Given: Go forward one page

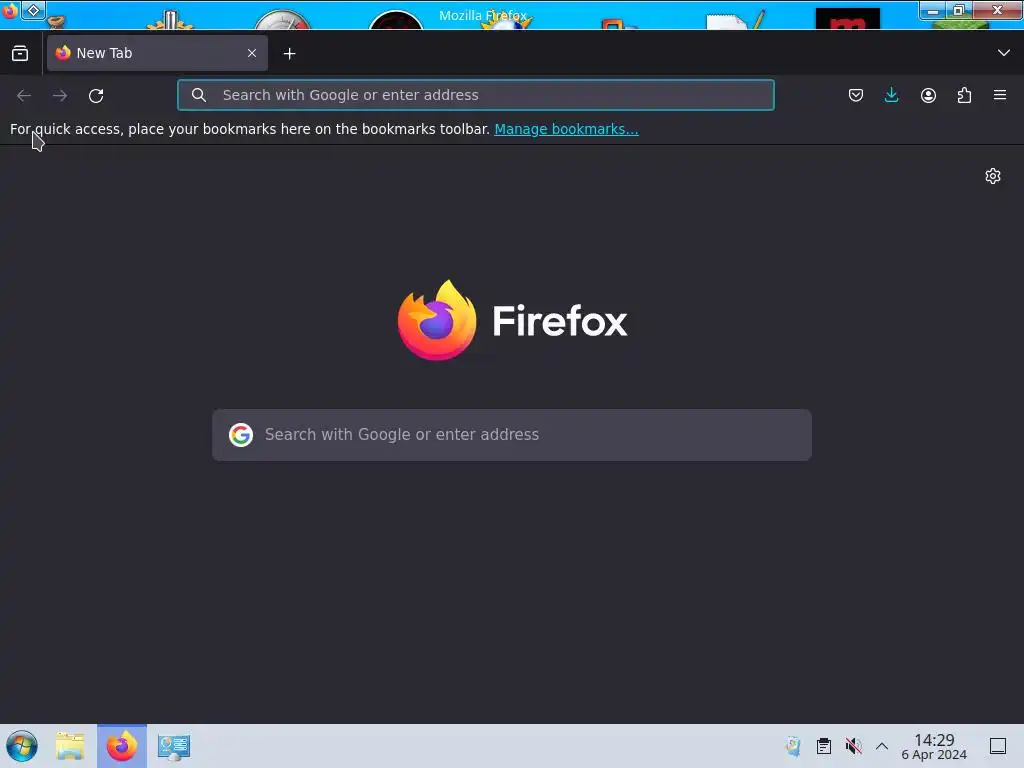Looking at the screenshot, I should coord(60,95).
